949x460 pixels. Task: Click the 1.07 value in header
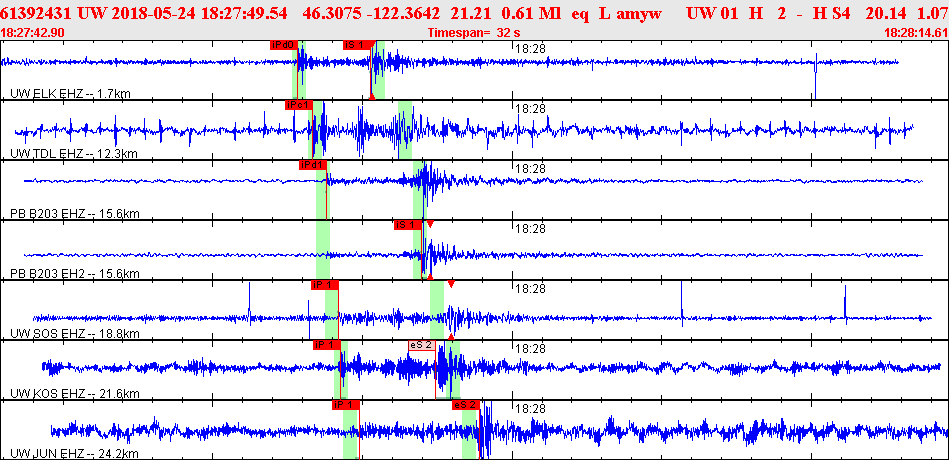coord(933,13)
